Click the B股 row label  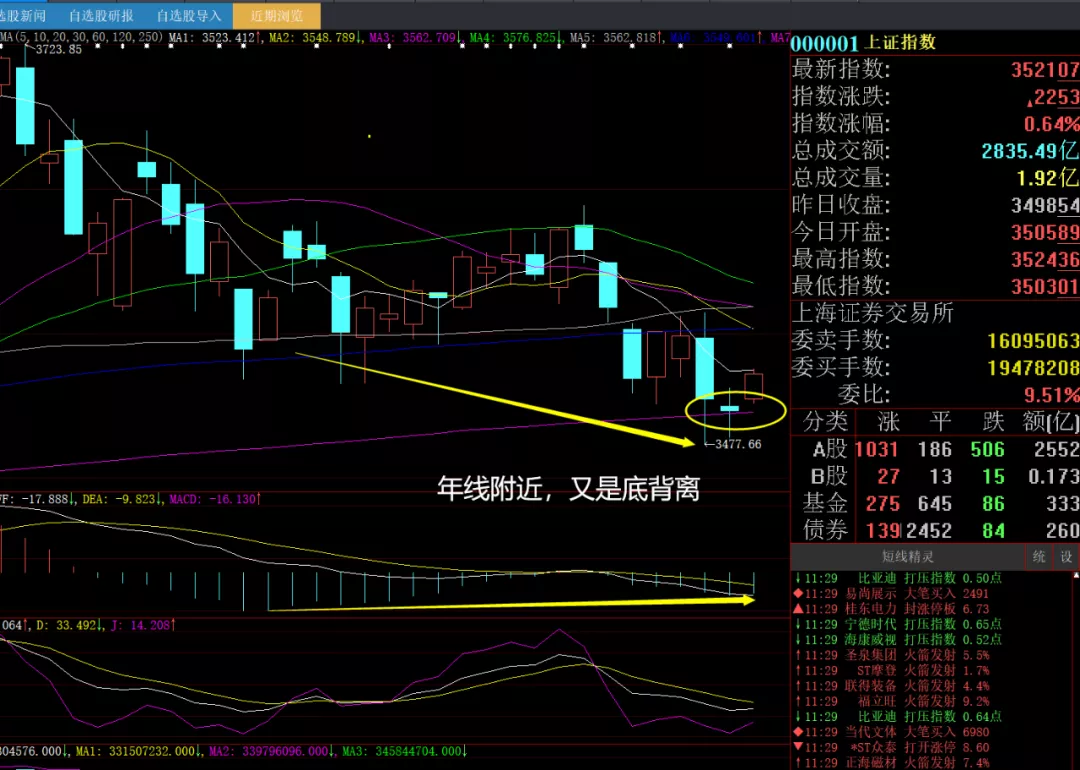pyautogui.click(x=829, y=476)
